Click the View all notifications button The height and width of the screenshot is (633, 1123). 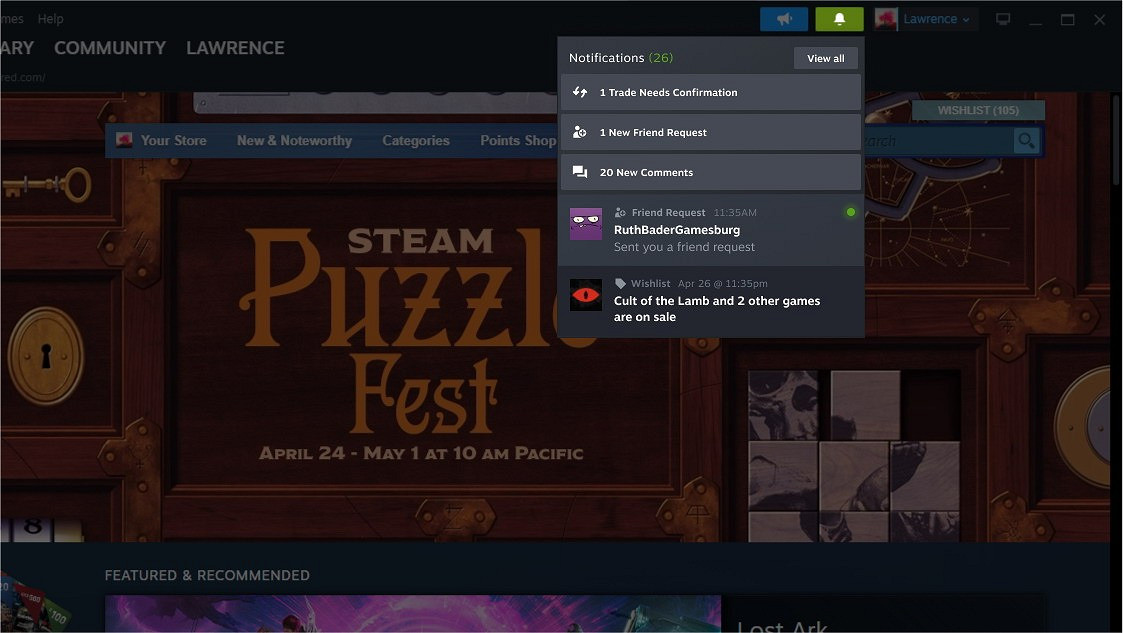click(x=825, y=57)
